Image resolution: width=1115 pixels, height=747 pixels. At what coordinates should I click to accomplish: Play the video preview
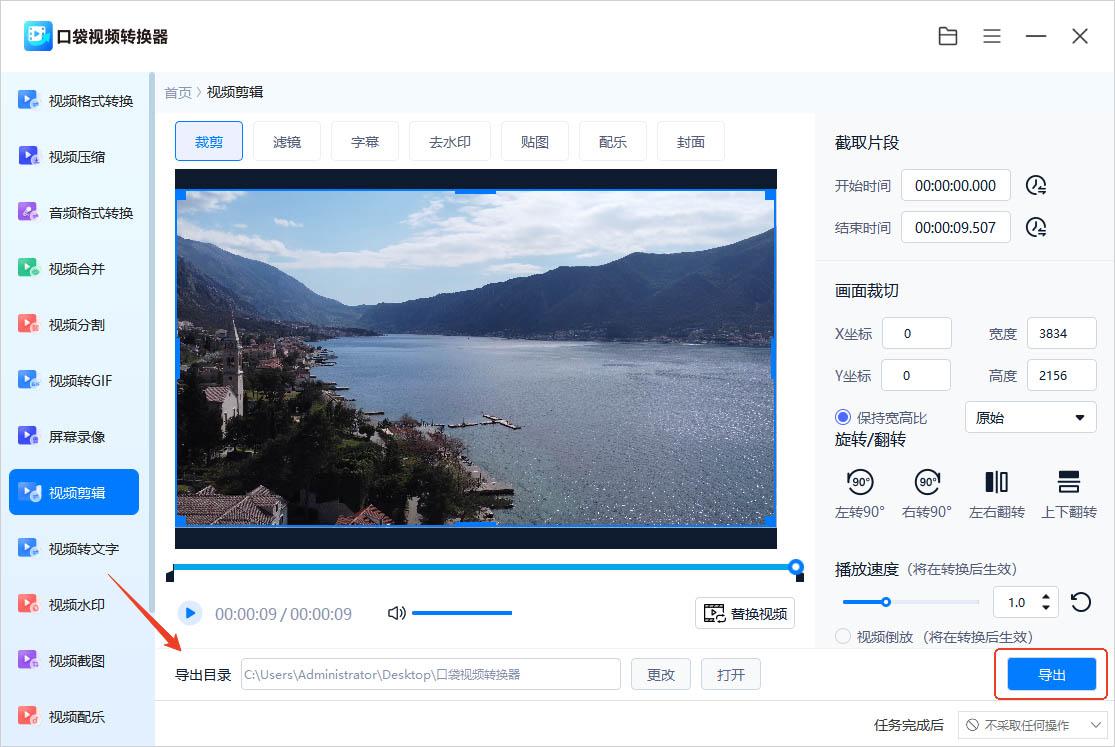point(190,613)
